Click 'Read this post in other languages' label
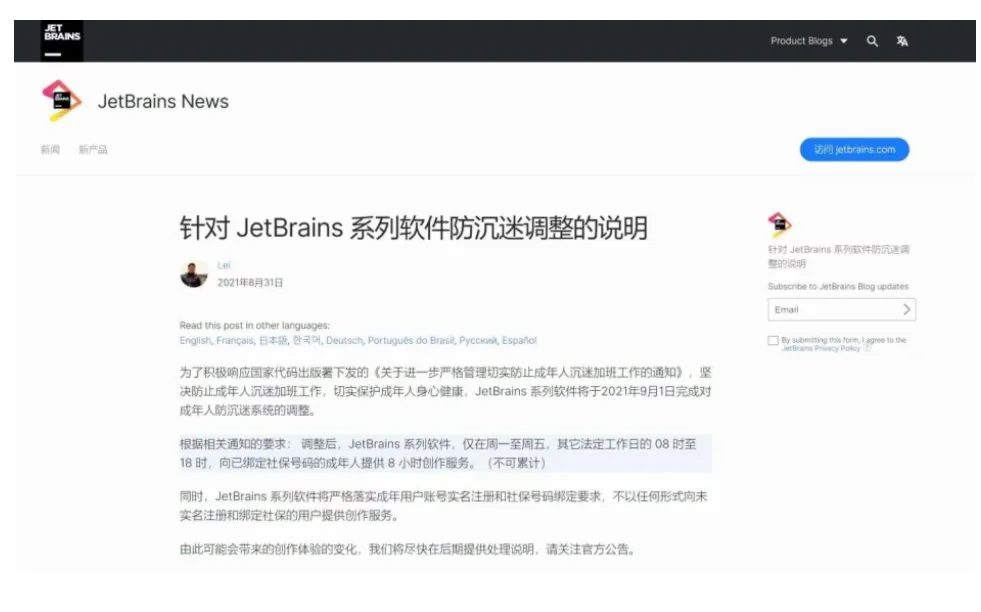The image size is (981, 612). pos(254,325)
